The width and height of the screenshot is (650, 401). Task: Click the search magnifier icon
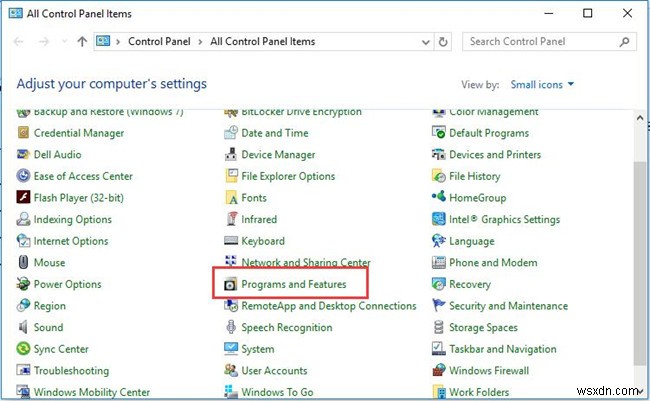tap(624, 41)
